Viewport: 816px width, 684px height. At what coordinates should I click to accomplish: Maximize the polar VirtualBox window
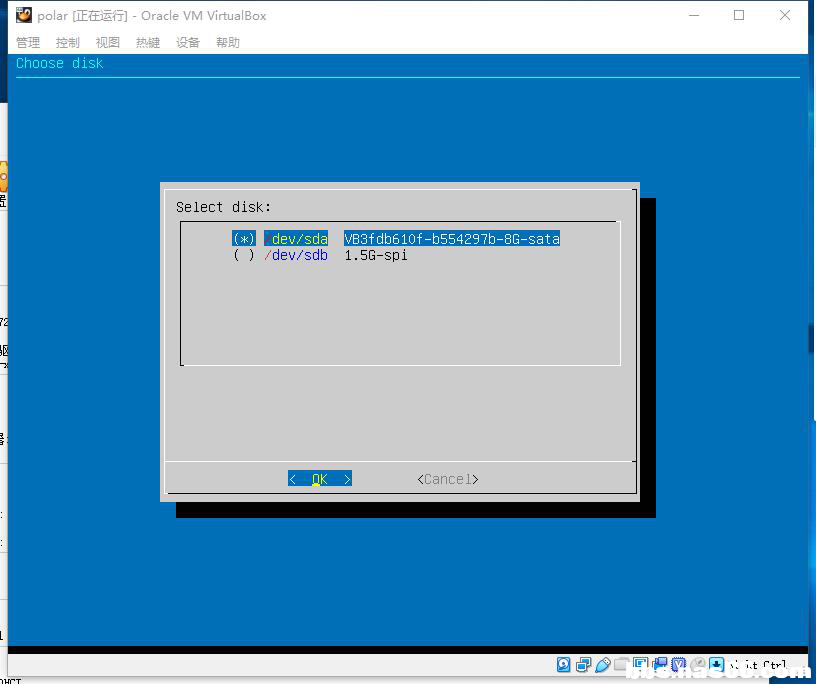(x=739, y=15)
